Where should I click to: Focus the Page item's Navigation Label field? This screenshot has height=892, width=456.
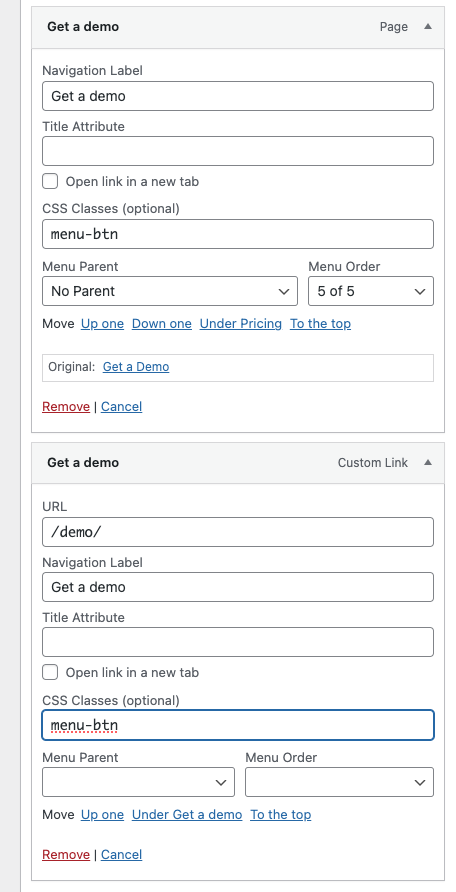pyautogui.click(x=238, y=96)
